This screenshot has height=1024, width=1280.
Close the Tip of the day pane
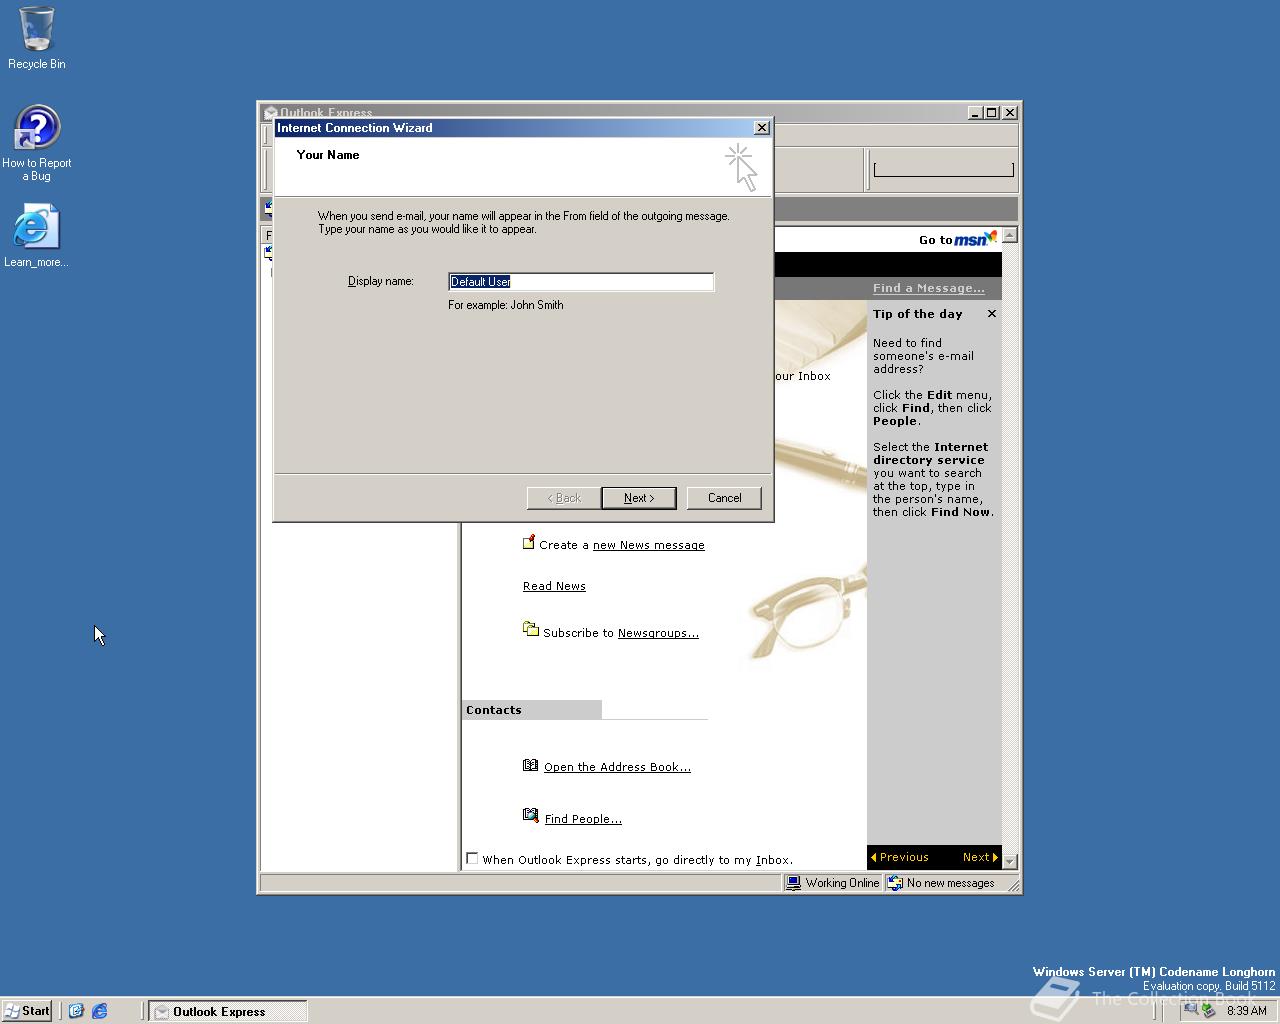992,314
